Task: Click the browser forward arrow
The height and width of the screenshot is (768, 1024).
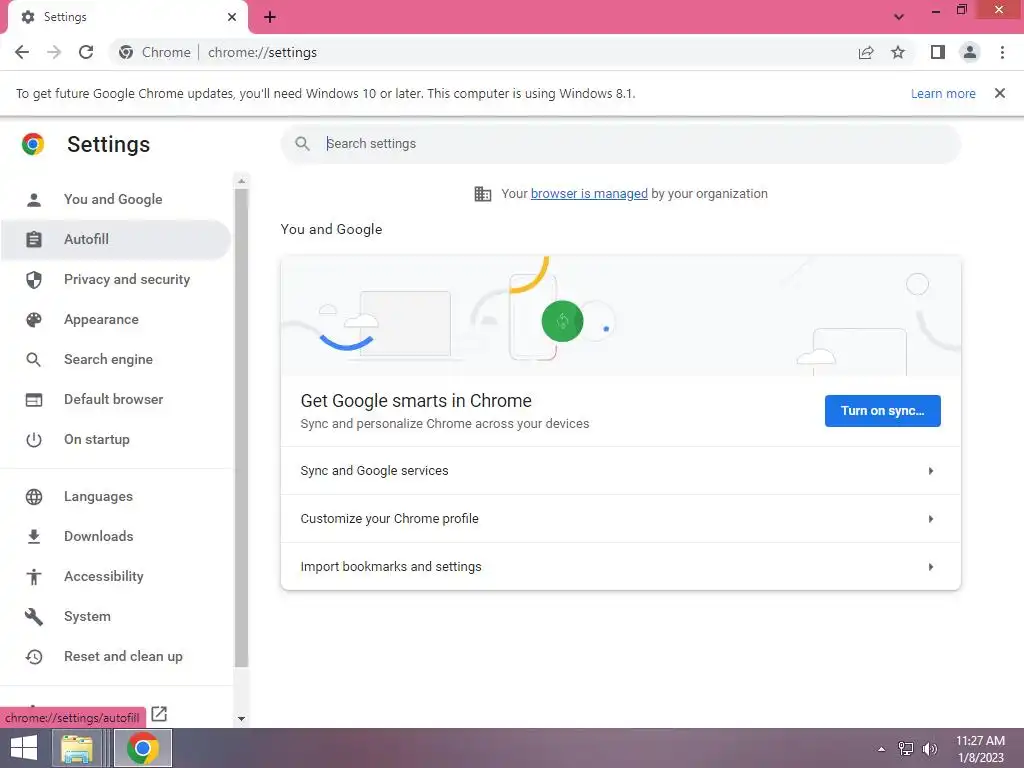Action: click(x=54, y=52)
